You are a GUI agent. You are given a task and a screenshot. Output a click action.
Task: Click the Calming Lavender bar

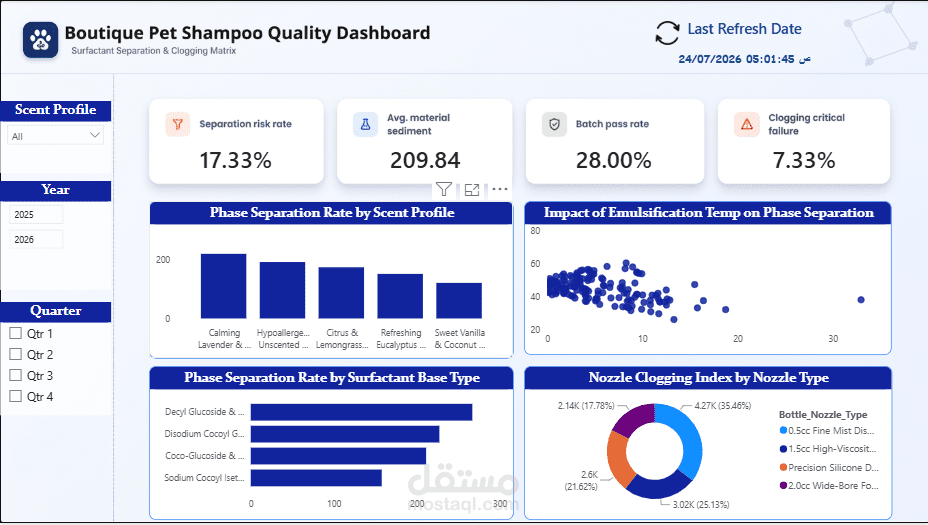coord(223,286)
